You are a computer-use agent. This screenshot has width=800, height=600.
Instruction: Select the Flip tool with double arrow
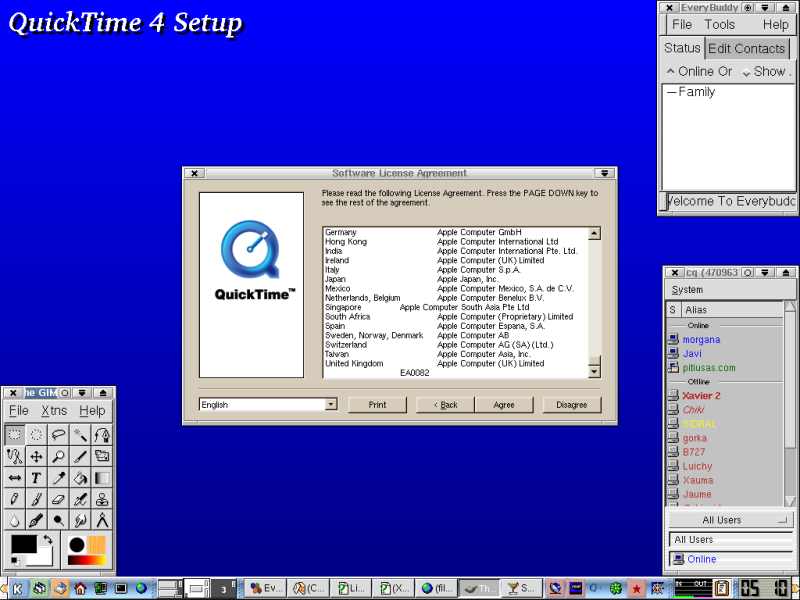coord(14,478)
